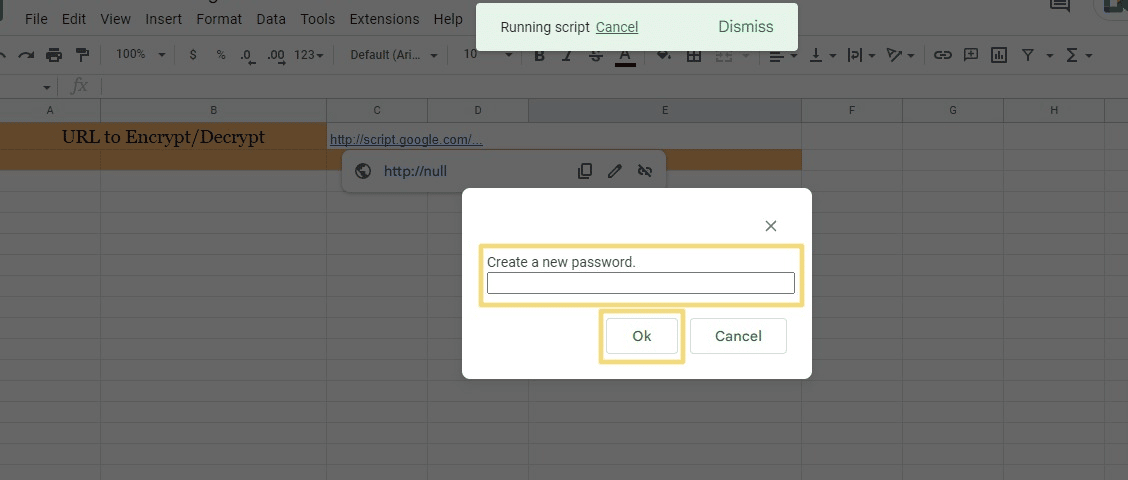This screenshot has height=480, width=1128.
Task: Expand the 123 number format dropdown
Action: (x=308, y=55)
